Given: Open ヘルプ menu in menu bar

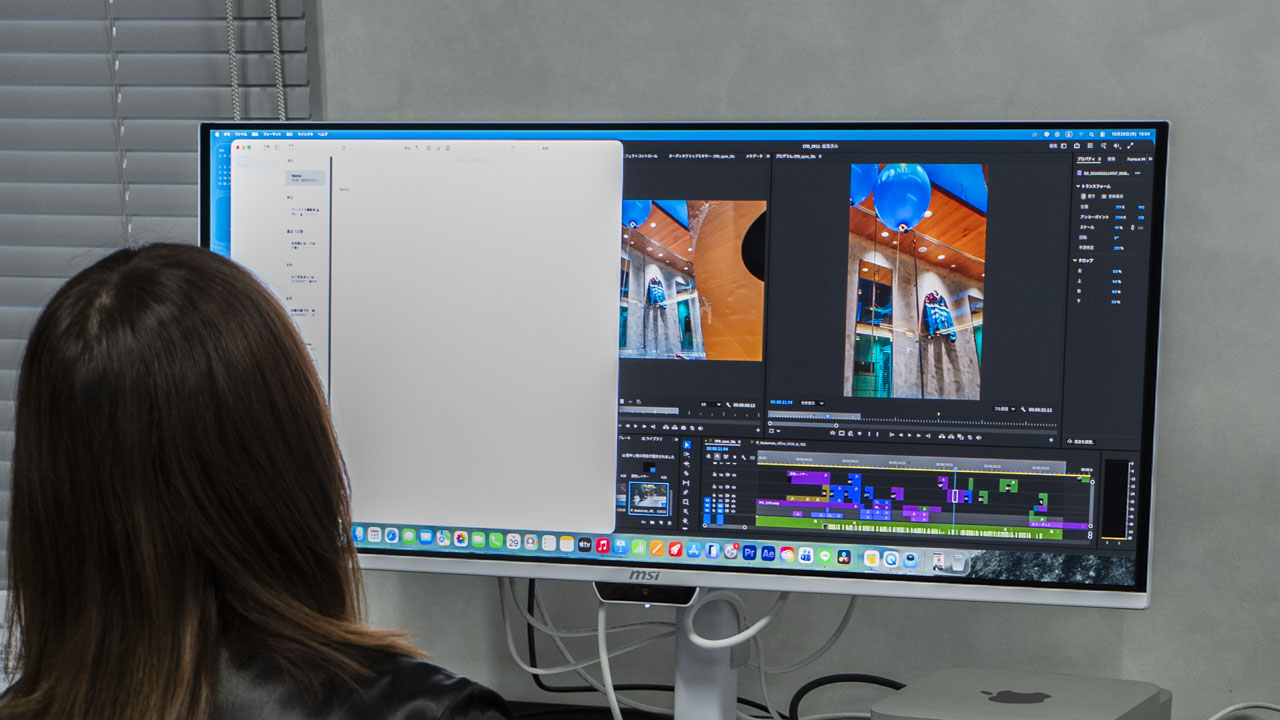Looking at the screenshot, I should 323,134.
